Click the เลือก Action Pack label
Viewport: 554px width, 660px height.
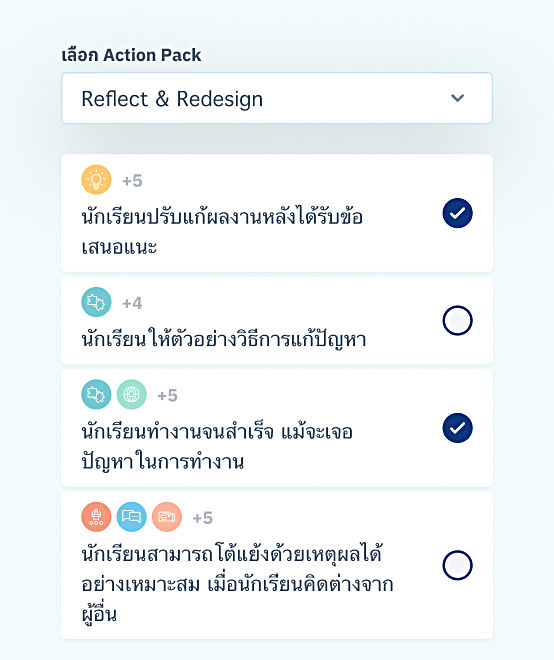pyautogui.click(x=131, y=55)
